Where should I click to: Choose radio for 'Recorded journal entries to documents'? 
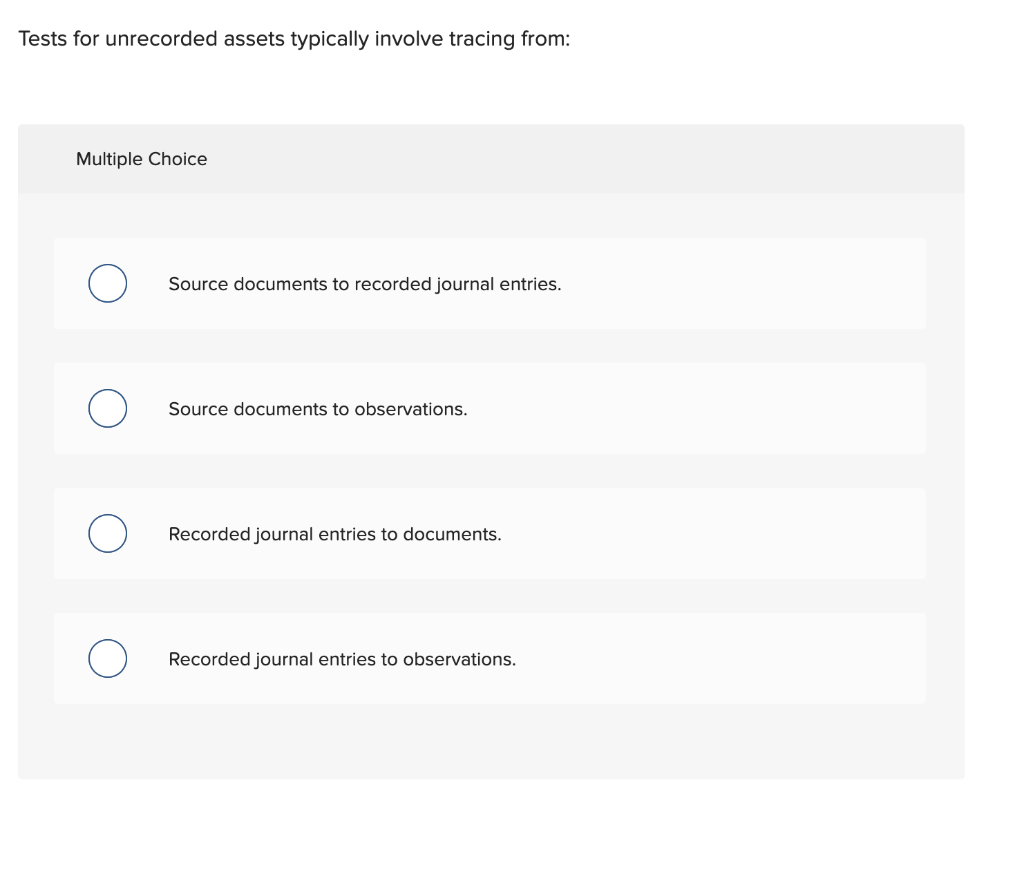pyautogui.click(x=107, y=533)
